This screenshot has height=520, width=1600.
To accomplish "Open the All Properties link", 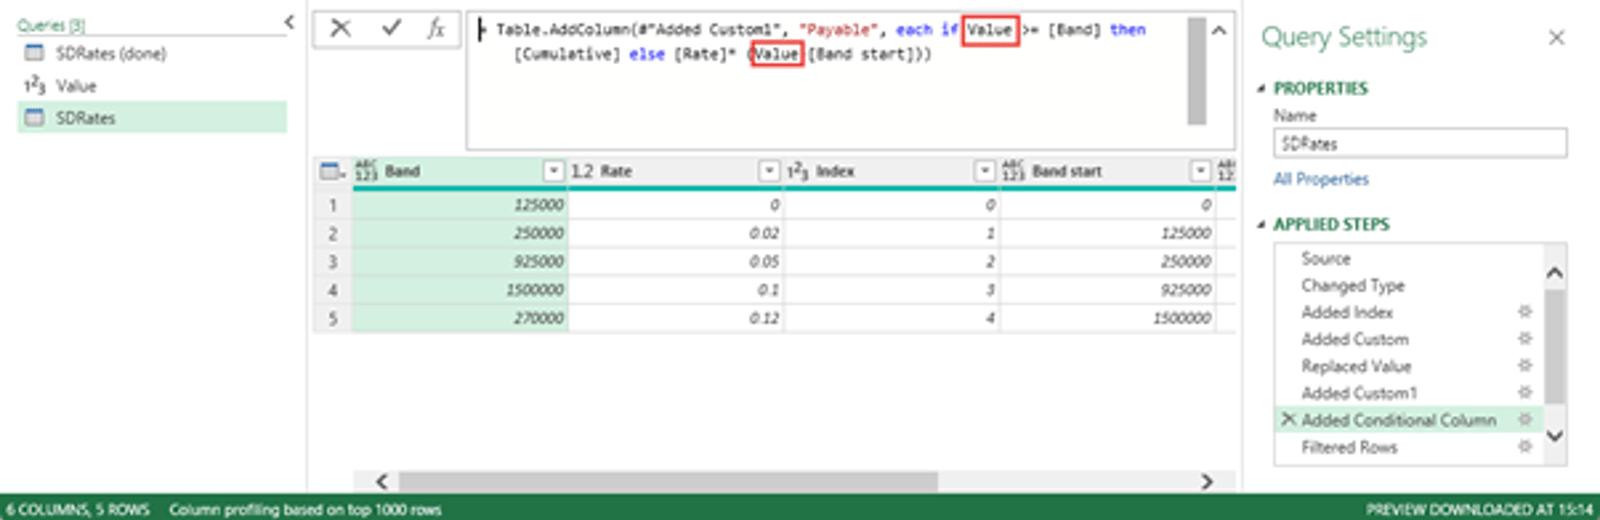I will point(1320,180).
